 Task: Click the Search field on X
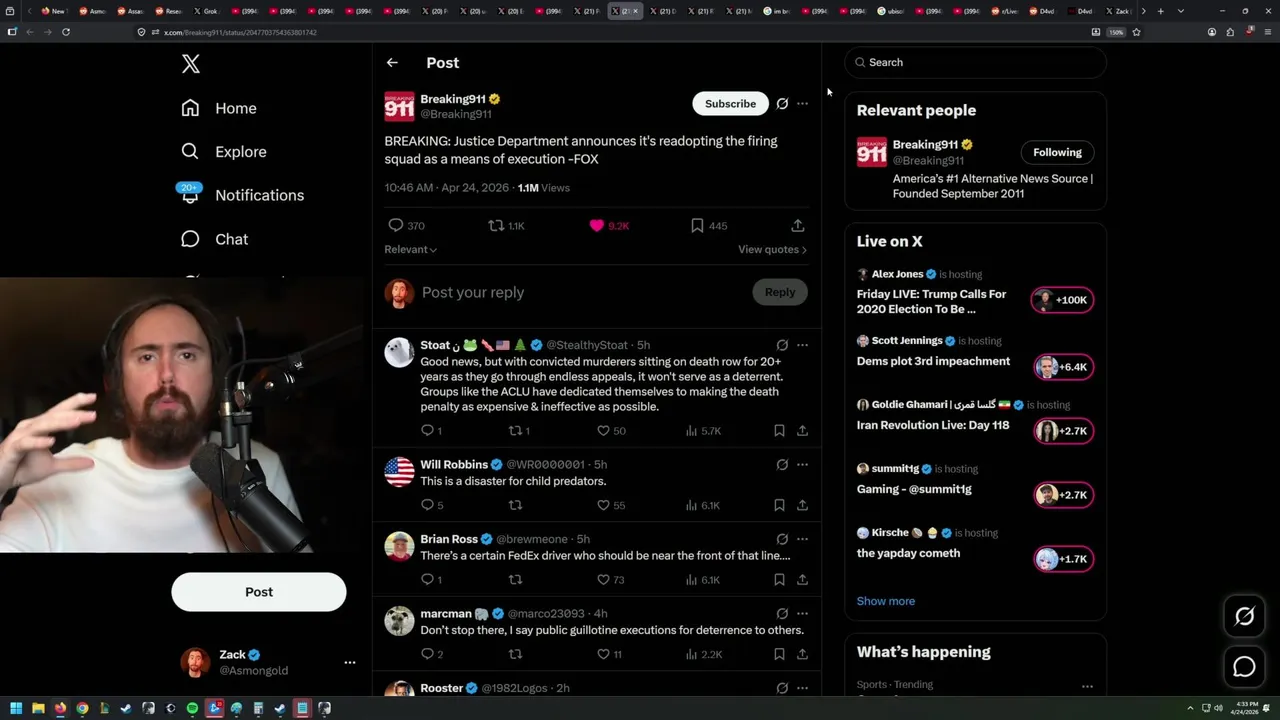click(976, 62)
